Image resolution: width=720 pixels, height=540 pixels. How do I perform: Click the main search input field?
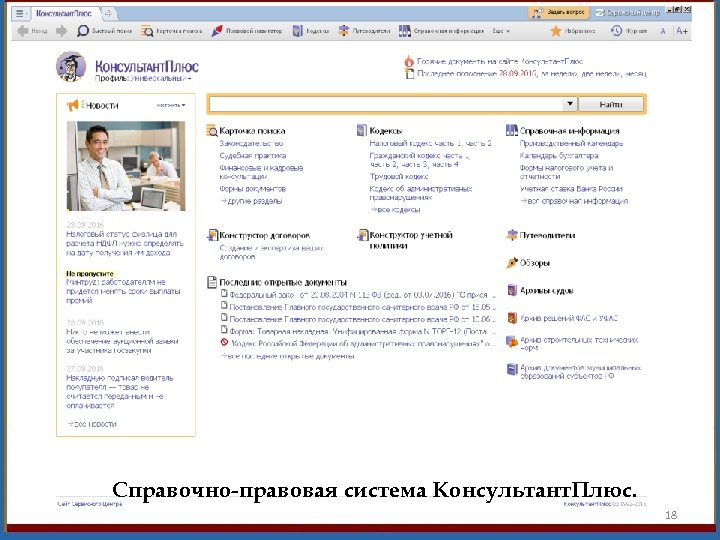(x=386, y=104)
